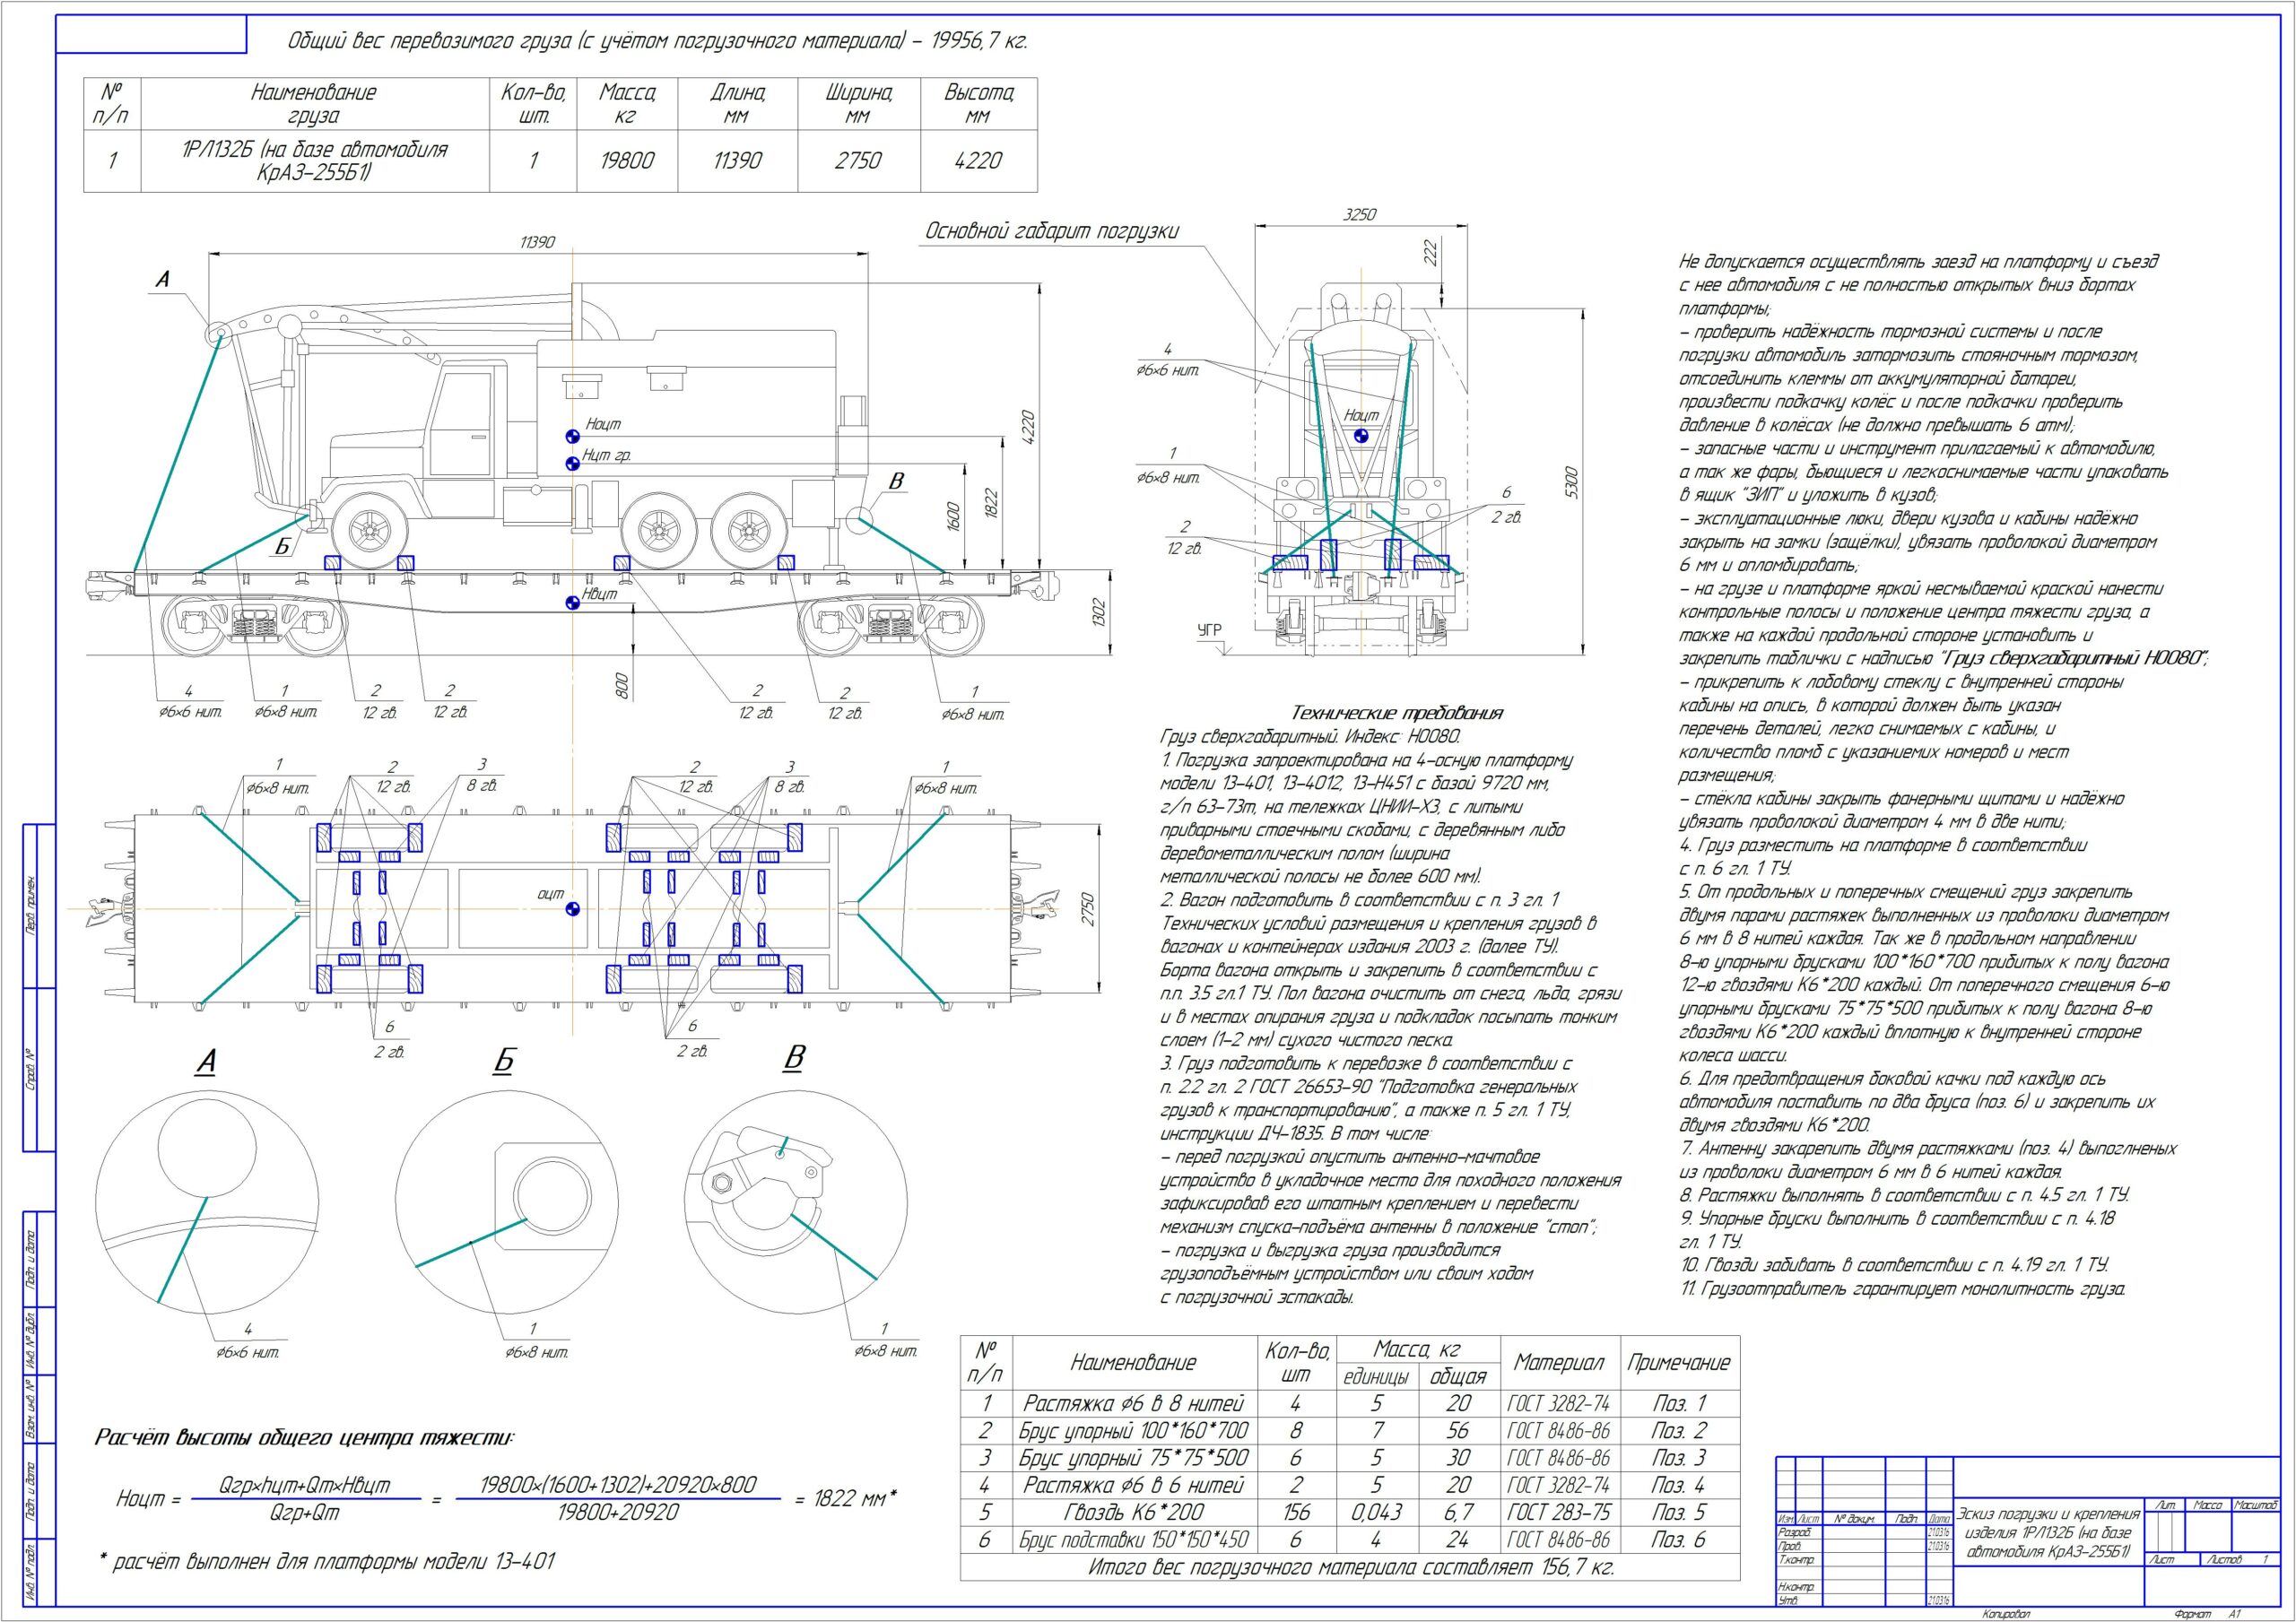
Task: Click the '11390' length cell in cargo table
Action: (x=737, y=161)
